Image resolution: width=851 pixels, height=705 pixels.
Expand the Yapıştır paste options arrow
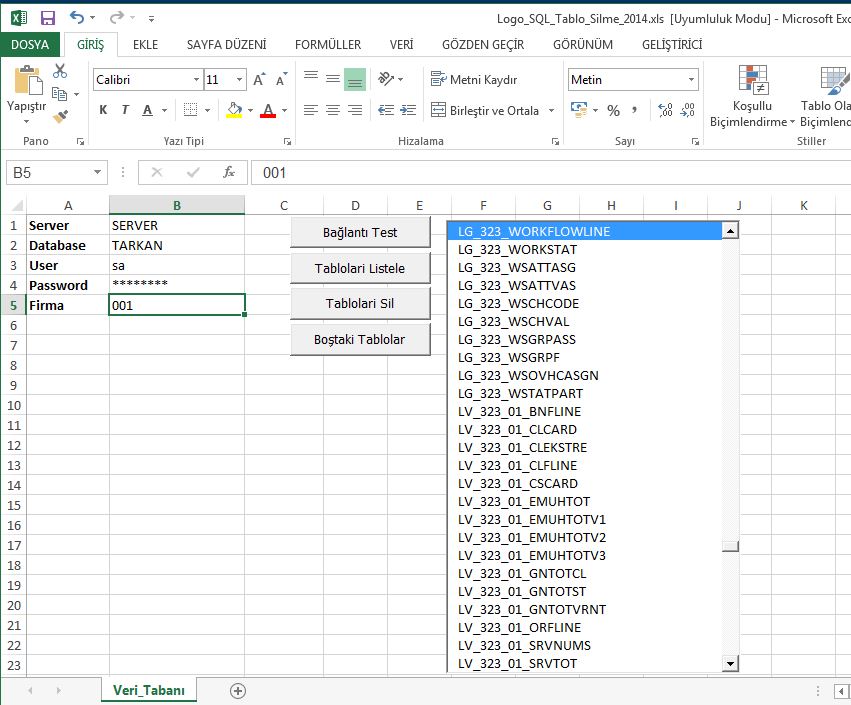pos(27,122)
